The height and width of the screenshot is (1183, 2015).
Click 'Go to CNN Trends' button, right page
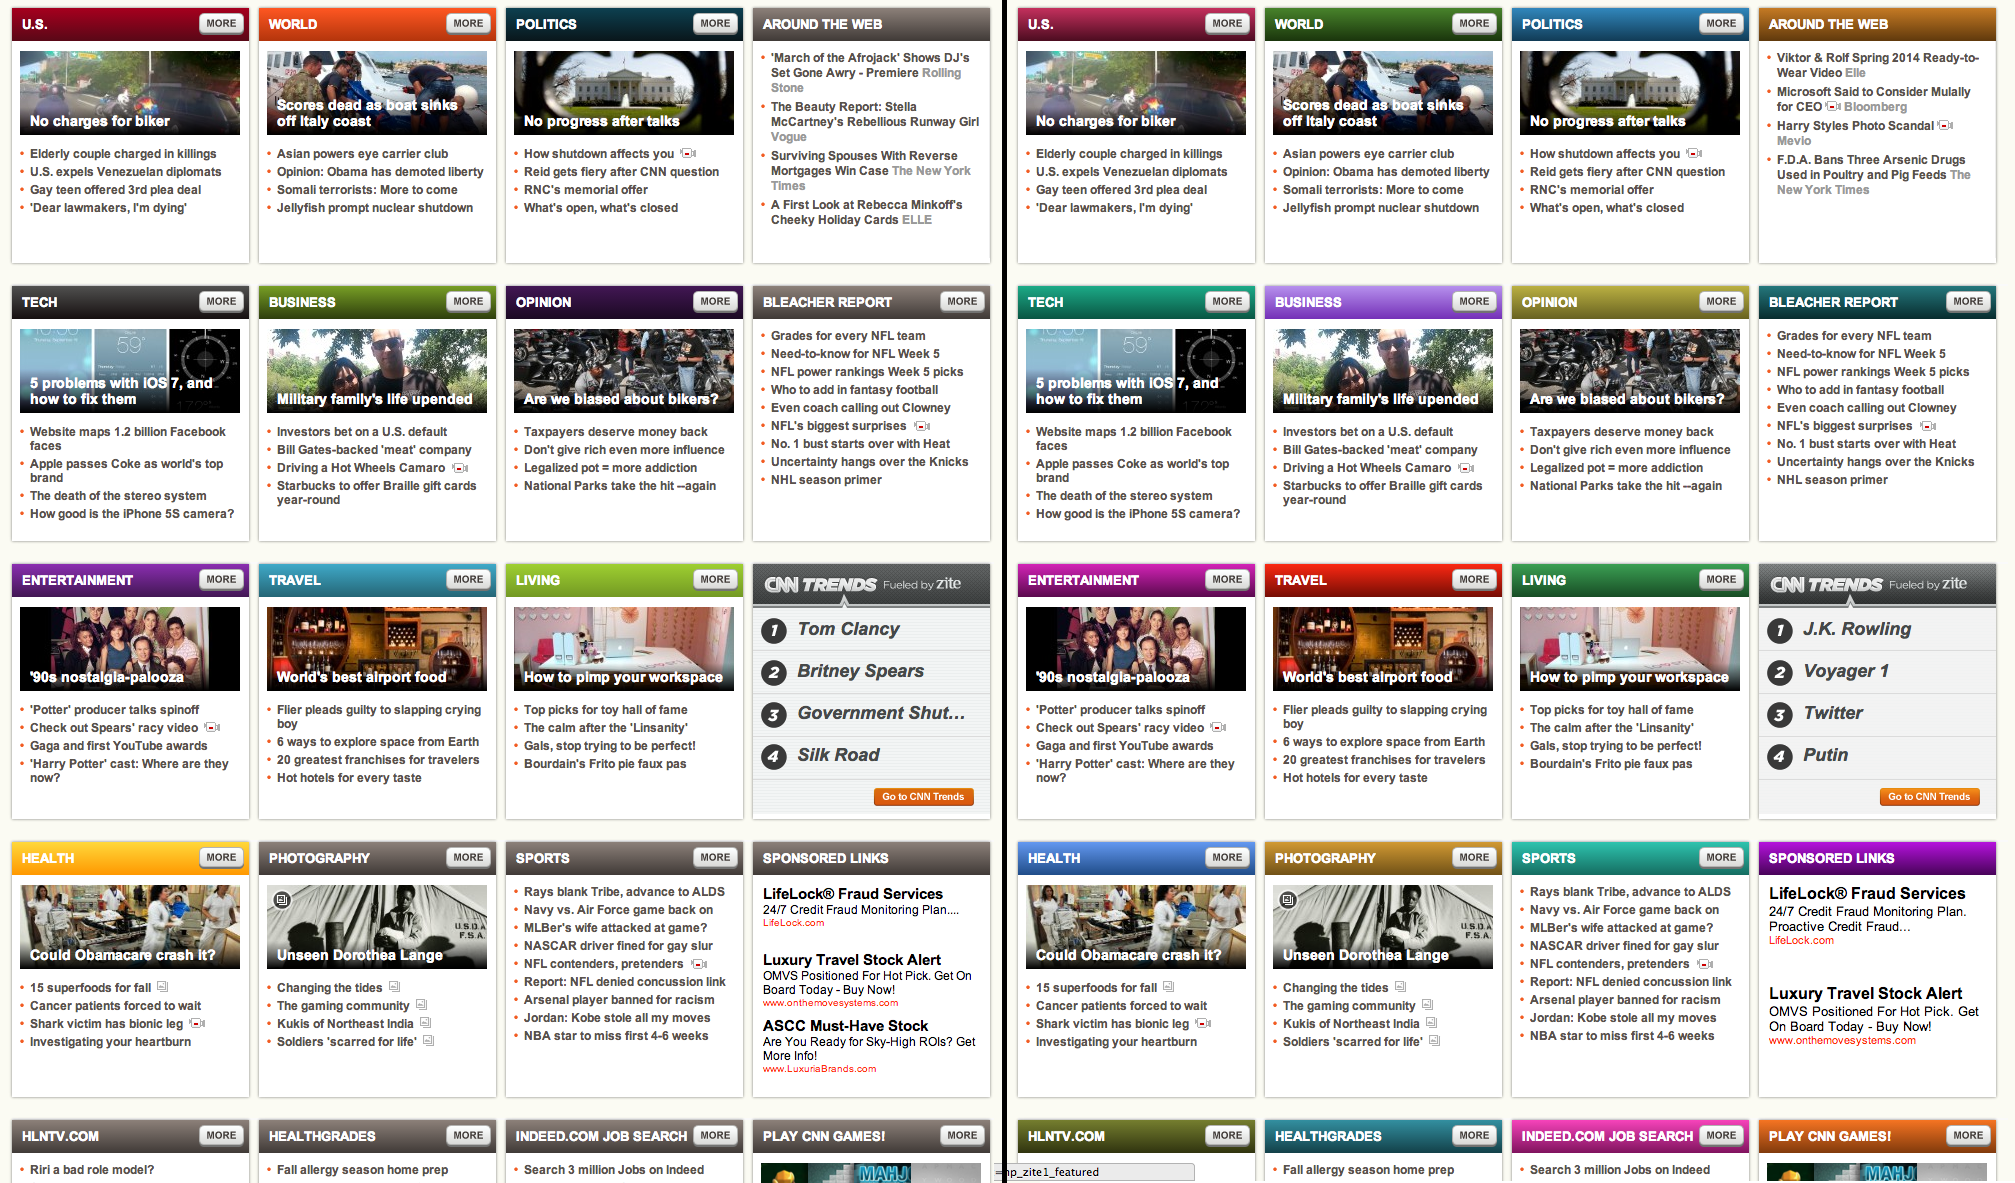point(1929,797)
